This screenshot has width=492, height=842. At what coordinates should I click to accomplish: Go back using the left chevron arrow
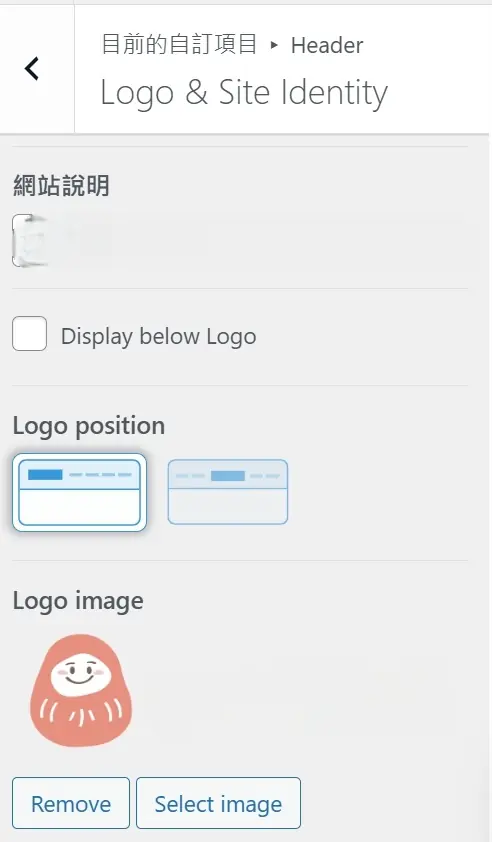pyautogui.click(x=32, y=69)
